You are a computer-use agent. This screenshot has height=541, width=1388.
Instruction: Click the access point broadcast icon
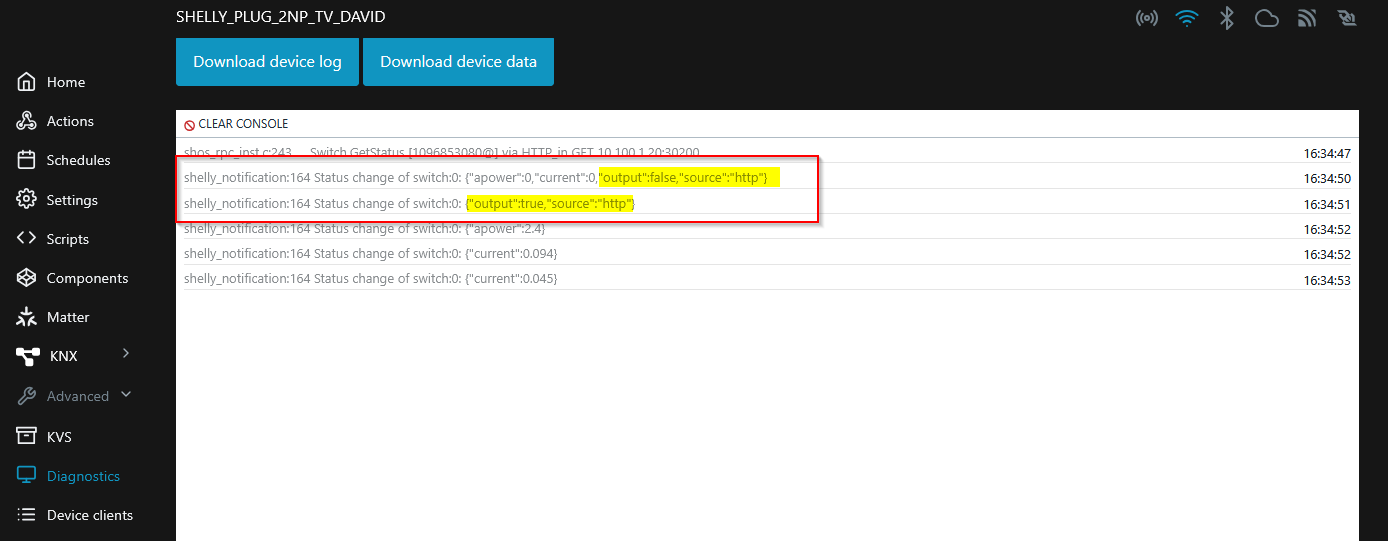[1147, 18]
